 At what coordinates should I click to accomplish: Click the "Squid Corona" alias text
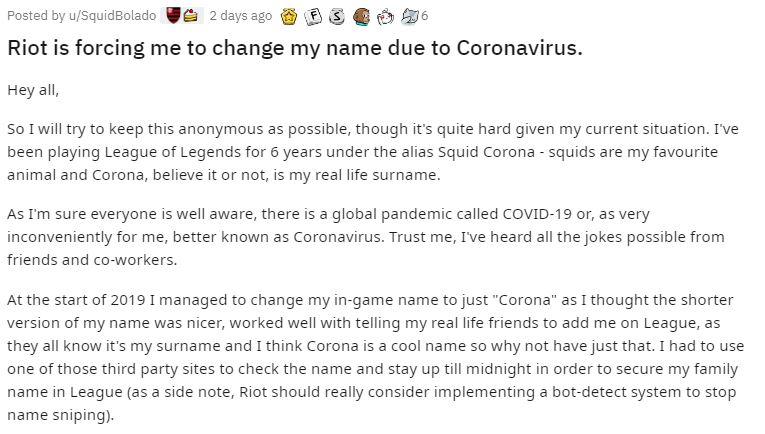(x=486, y=152)
